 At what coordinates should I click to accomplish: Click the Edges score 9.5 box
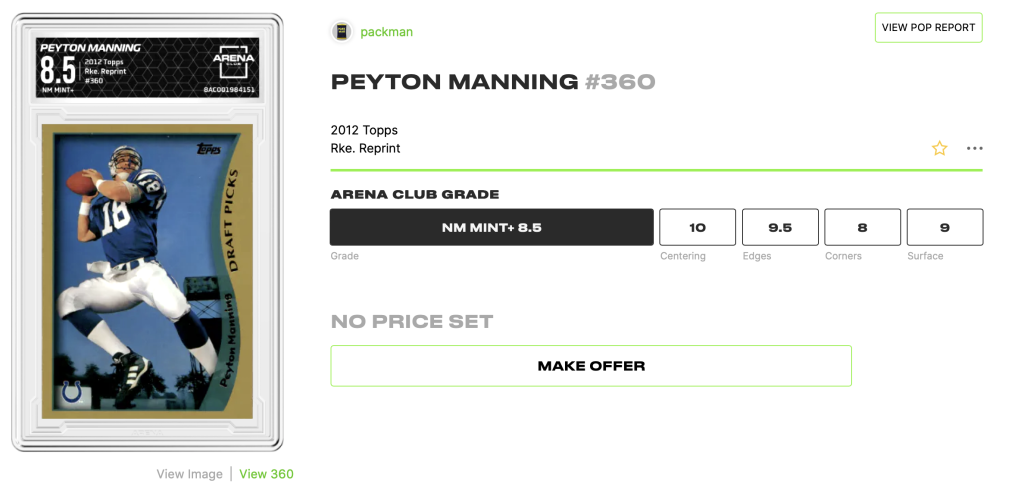(x=780, y=227)
